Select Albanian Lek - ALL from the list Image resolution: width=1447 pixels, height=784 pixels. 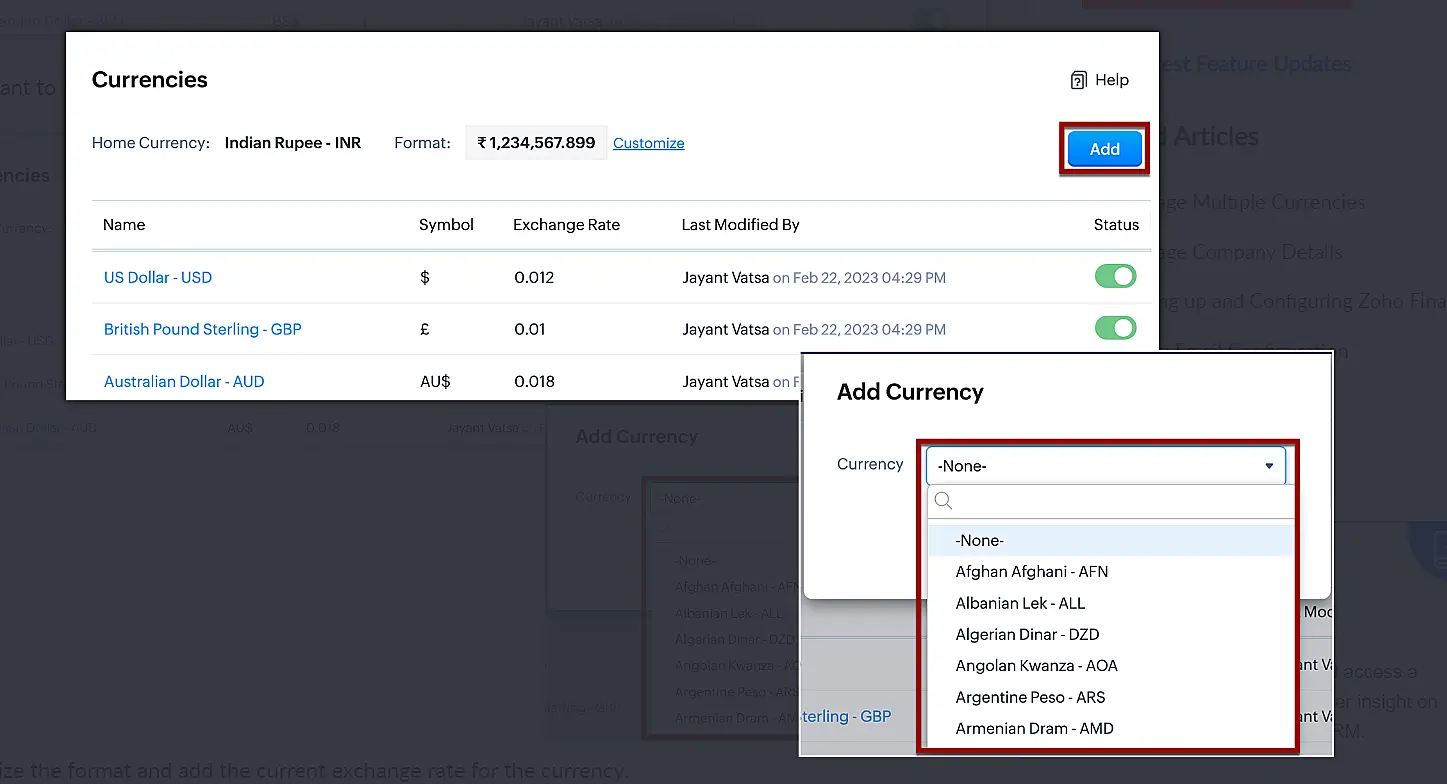tap(1019, 603)
